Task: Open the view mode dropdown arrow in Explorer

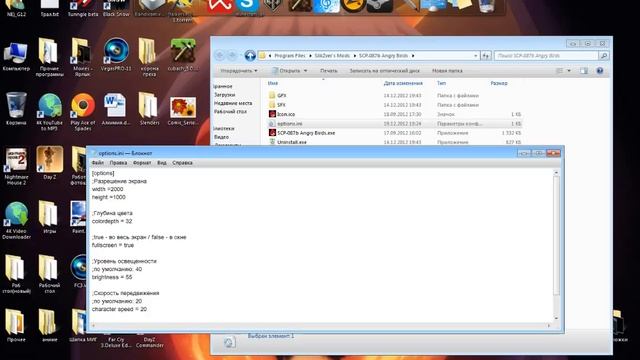Action: tap(569, 71)
